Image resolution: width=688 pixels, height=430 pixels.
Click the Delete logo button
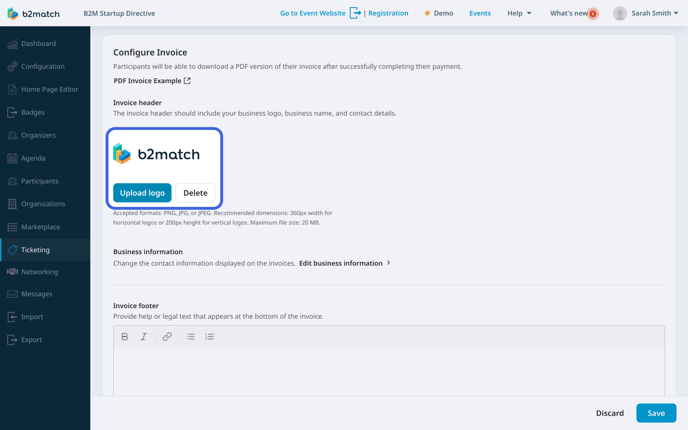point(195,193)
